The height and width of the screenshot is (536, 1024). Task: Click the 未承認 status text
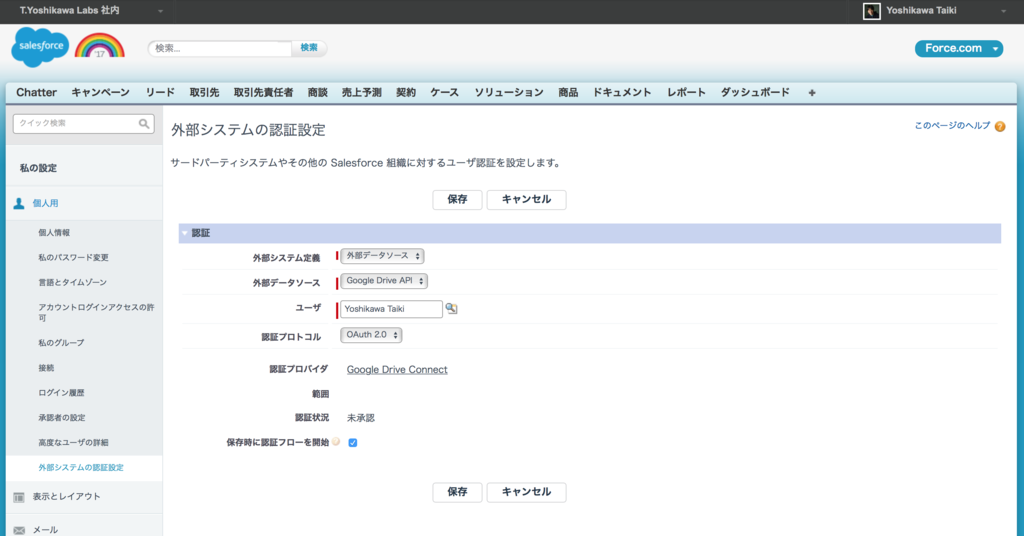coord(360,418)
